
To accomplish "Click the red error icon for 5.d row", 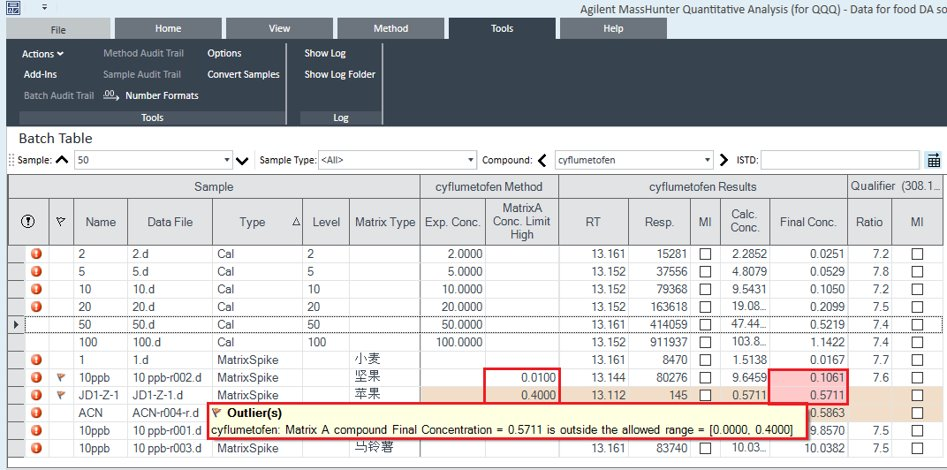I will (x=36, y=271).
